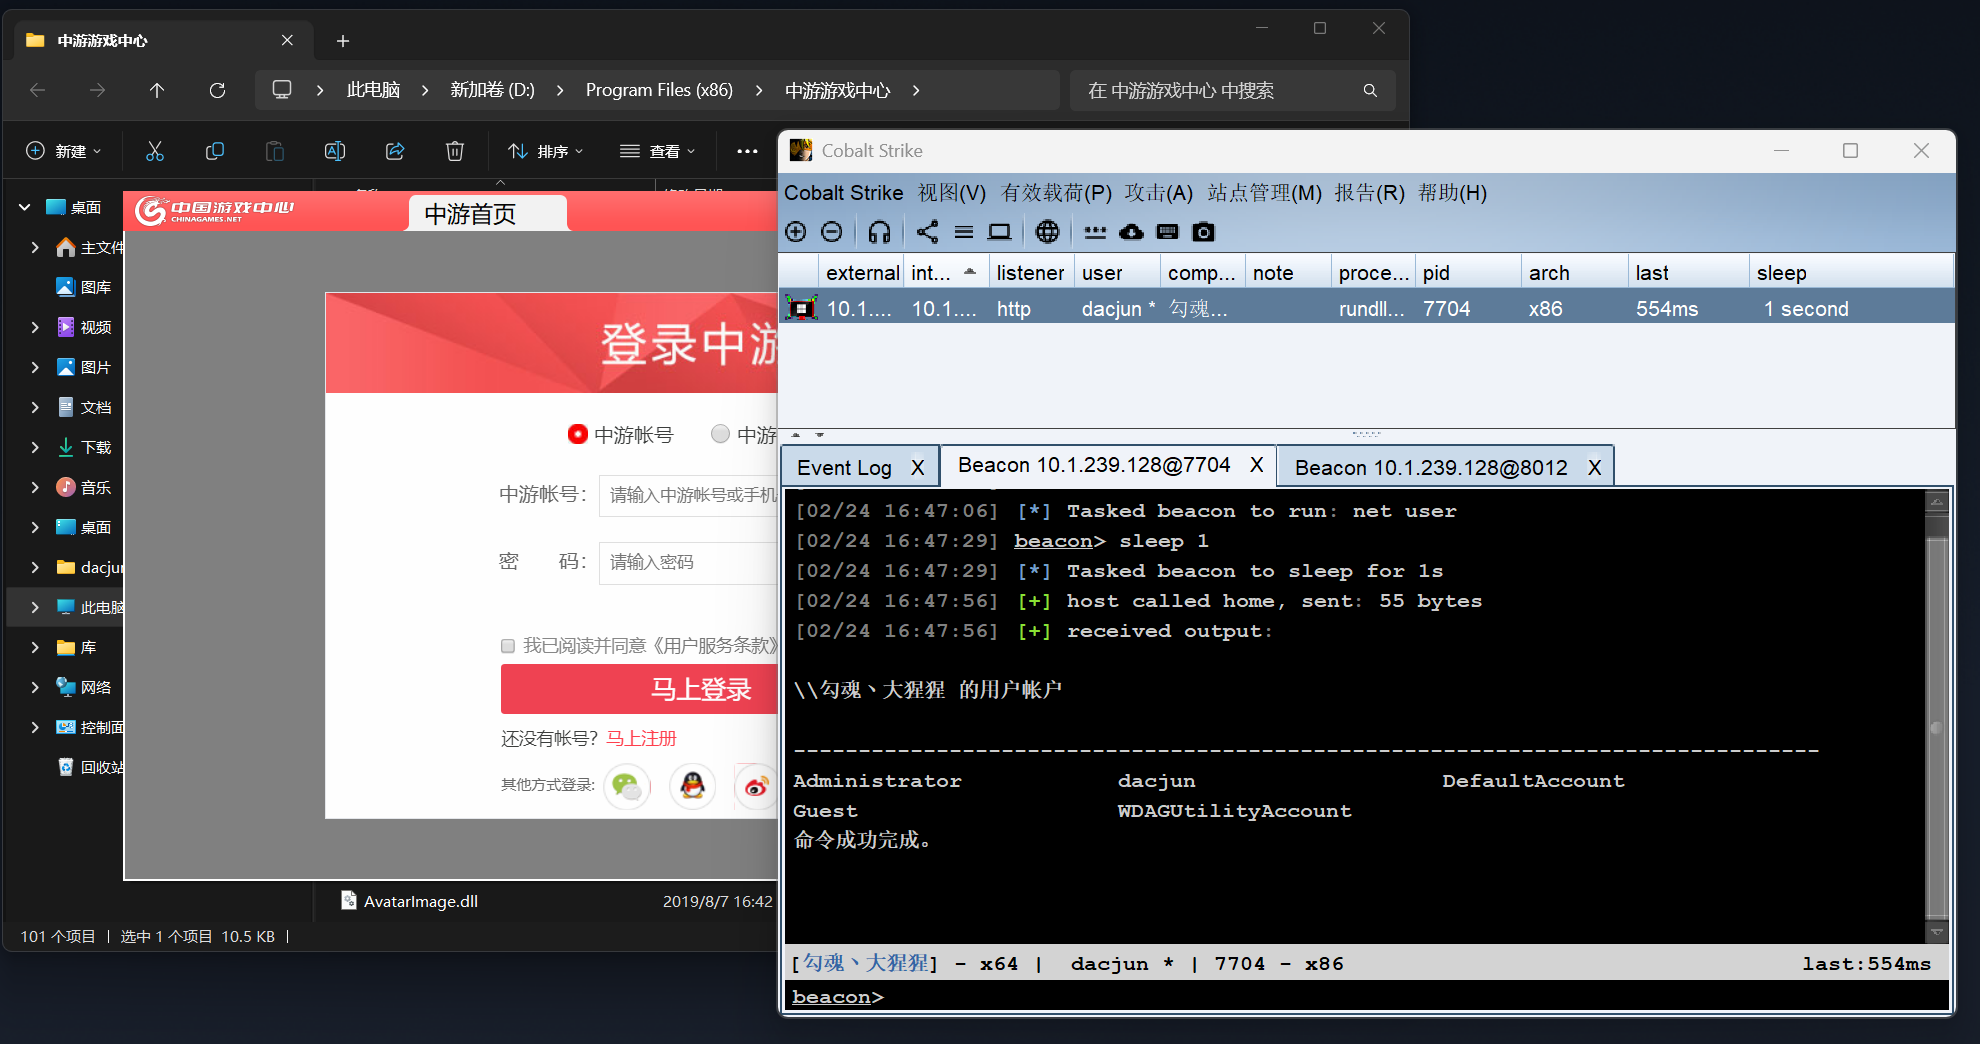The width and height of the screenshot is (1980, 1044).
Task: Click the 中游帐号 input field
Action: pyautogui.click(x=688, y=495)
